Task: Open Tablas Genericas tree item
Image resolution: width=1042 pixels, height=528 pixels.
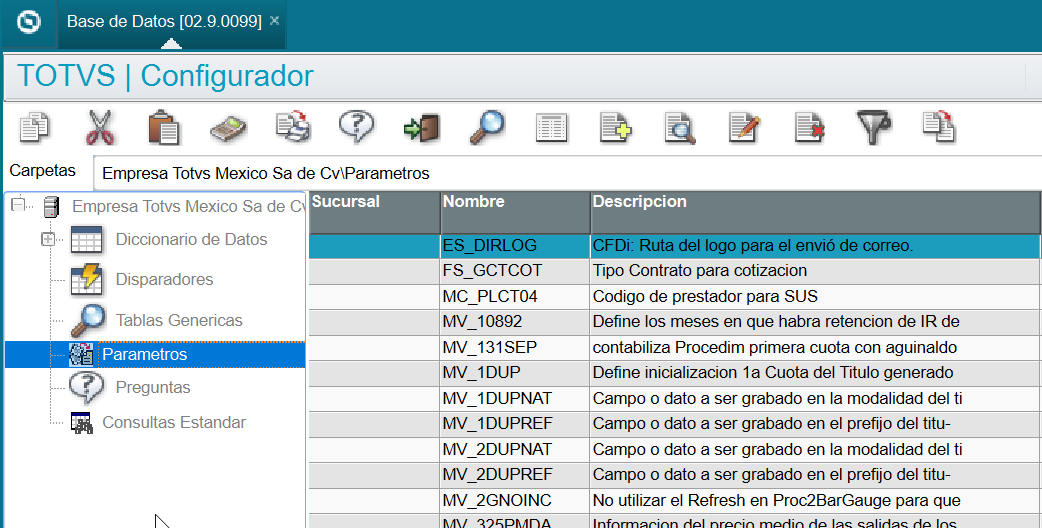Action: (179, 320)
